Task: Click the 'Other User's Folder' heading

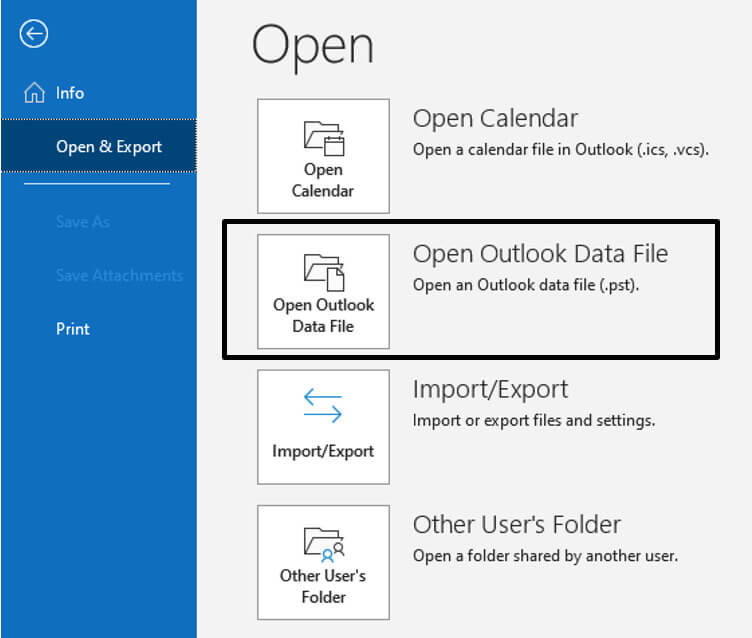Action: coord(517,524)
